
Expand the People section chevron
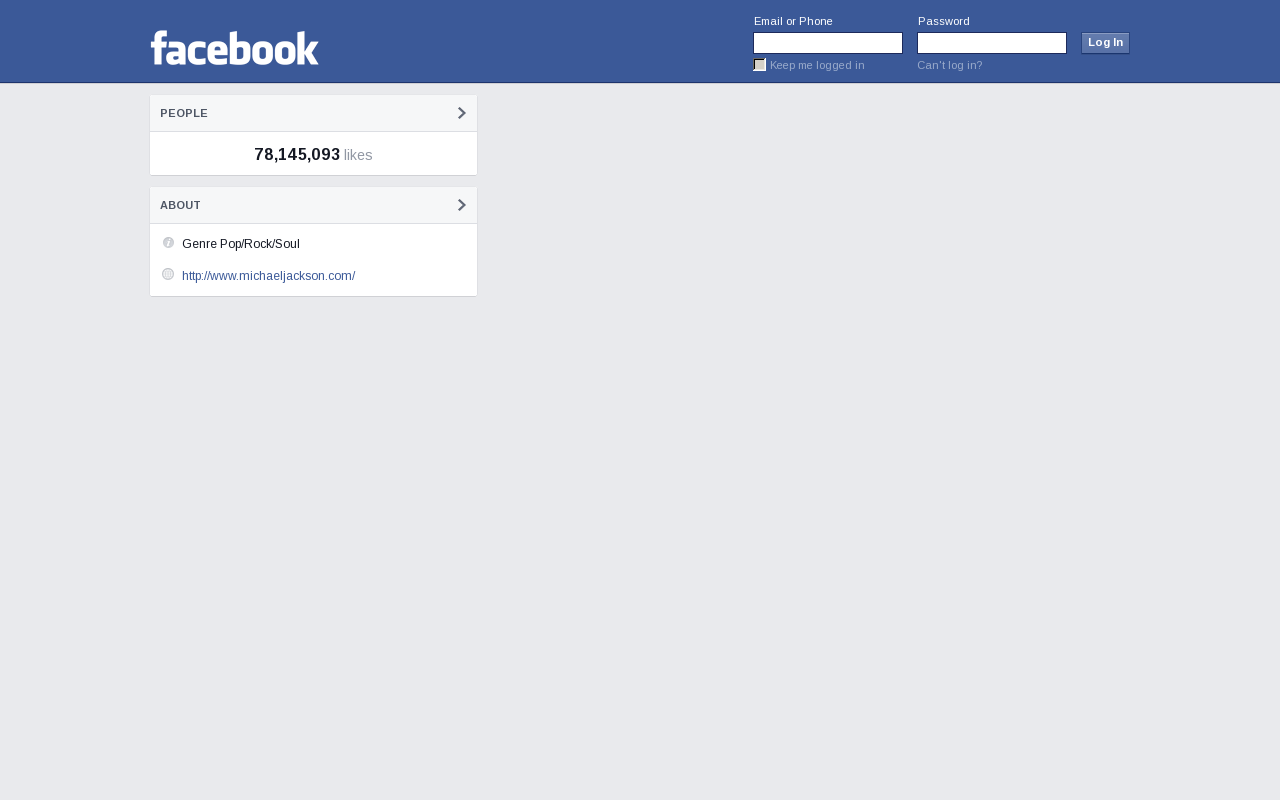coord(462,113)
